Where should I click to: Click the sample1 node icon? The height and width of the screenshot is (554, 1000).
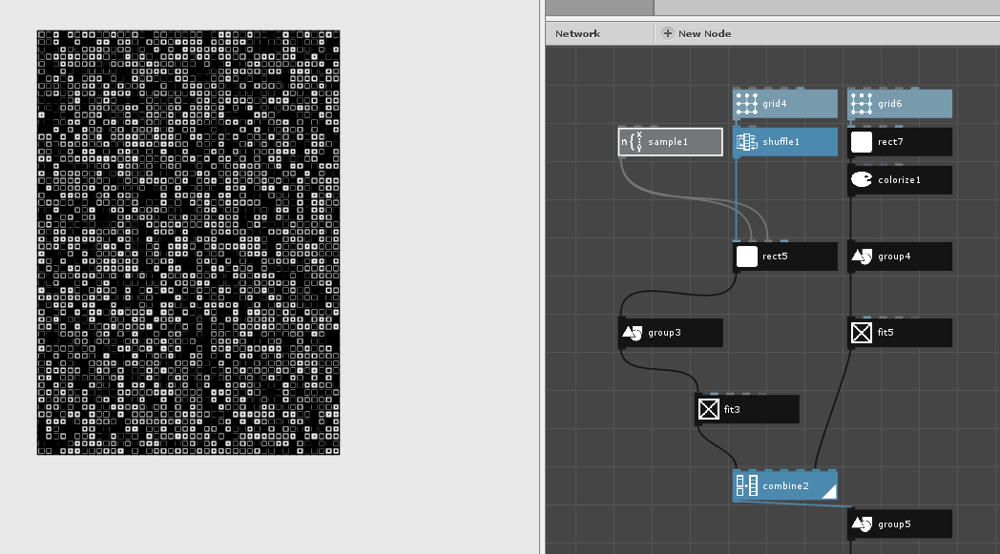click(x=632, y=142)
